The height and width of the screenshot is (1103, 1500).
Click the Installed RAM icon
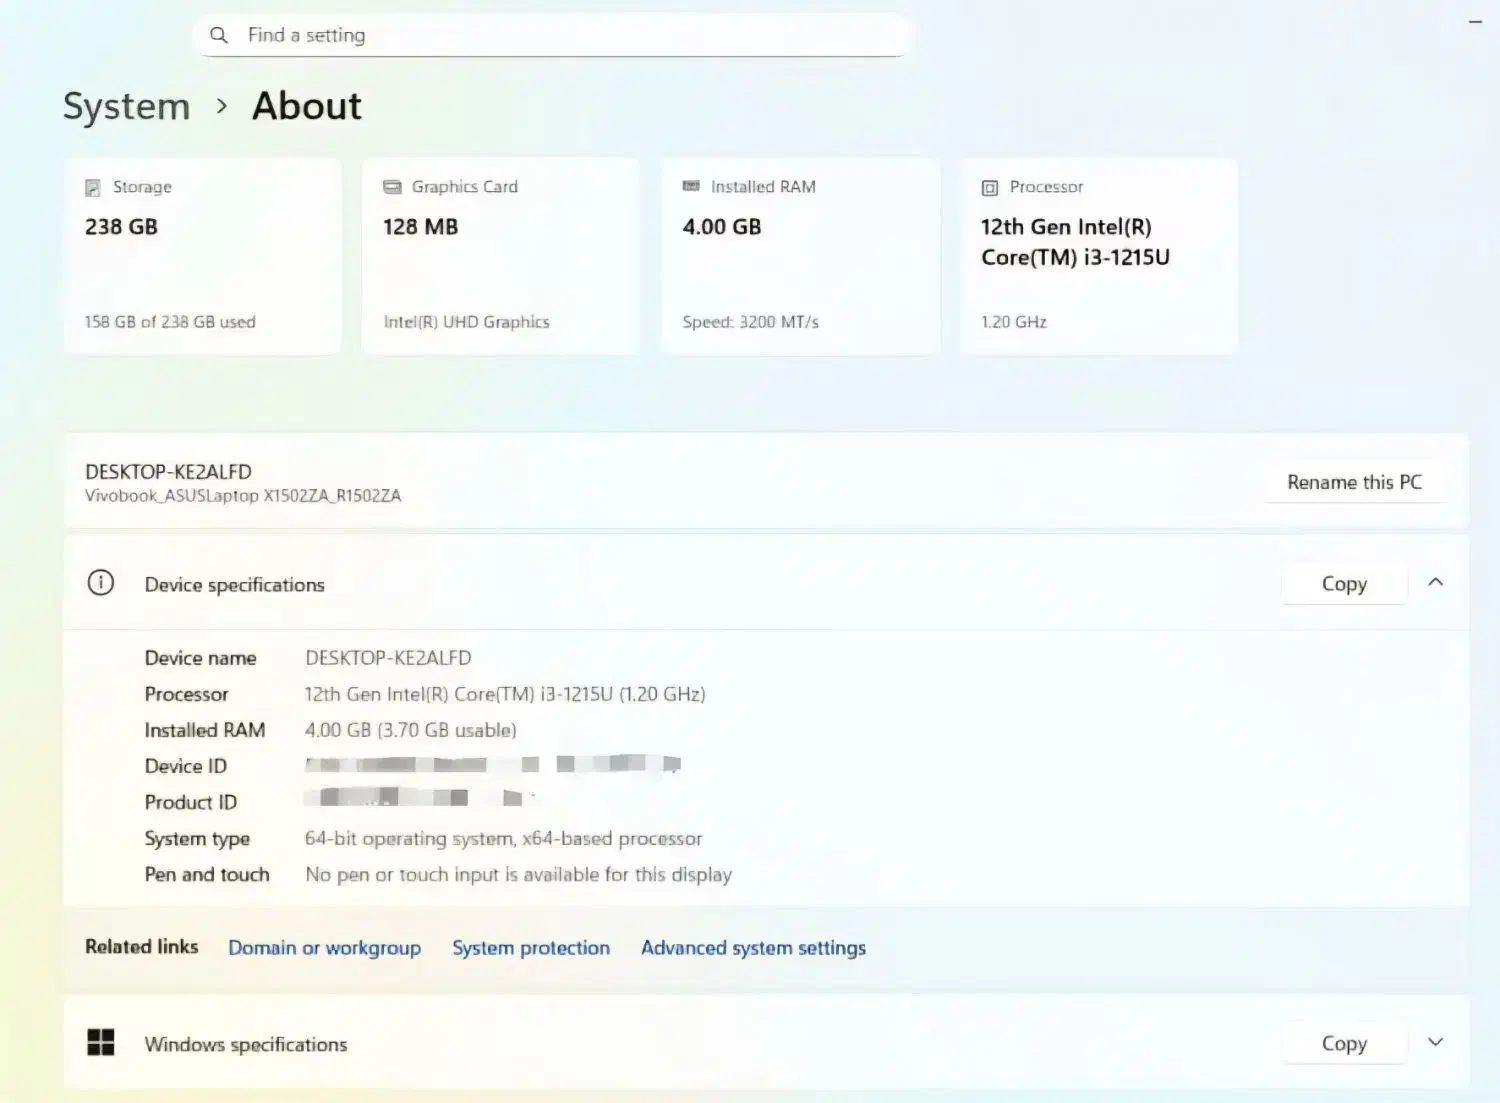pyautogui.click(x=691, y=187)
